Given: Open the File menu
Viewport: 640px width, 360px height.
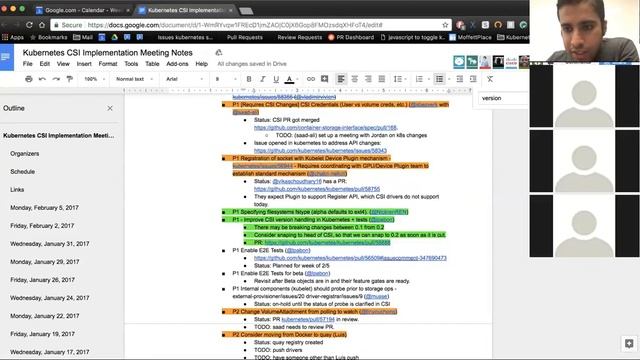Looking at the screenshot, I should (x=27, y=64).
